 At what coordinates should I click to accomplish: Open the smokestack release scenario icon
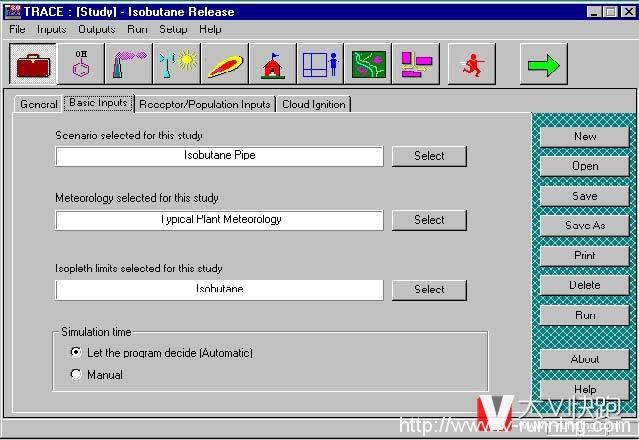coord(129,64)
